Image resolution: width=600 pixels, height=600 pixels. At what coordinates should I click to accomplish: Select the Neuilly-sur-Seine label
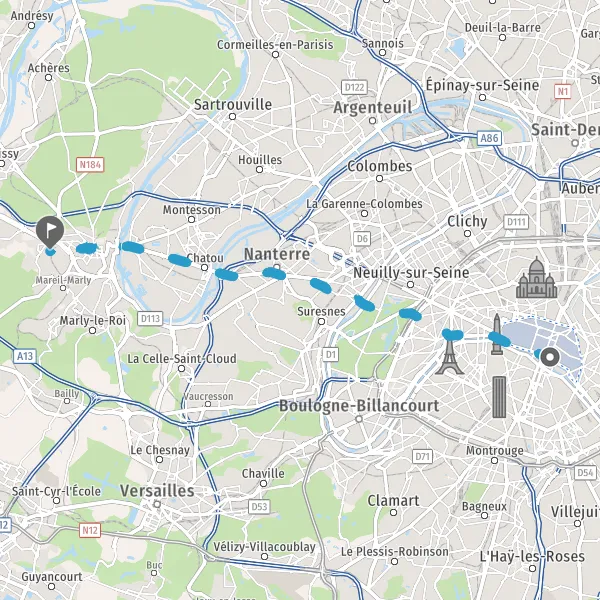411,273
